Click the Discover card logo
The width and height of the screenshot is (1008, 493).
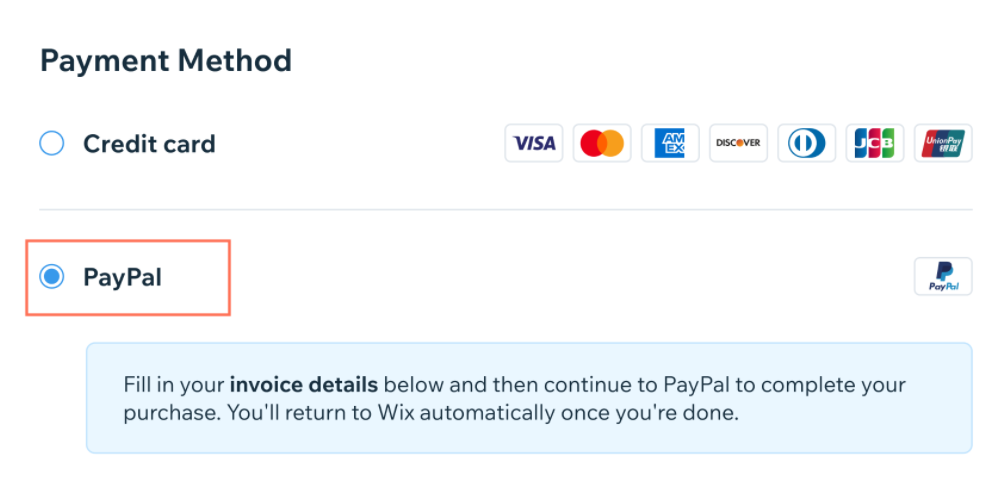(738, 143)
